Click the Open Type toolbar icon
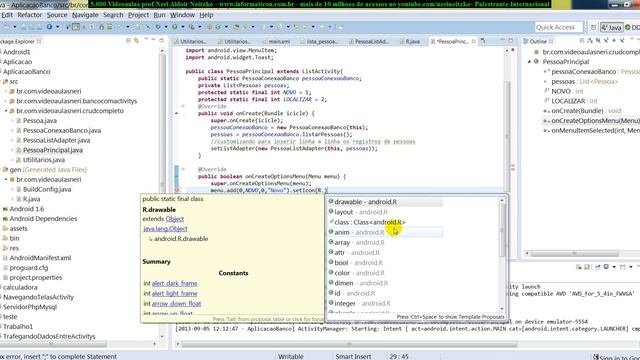Screen dimensions: 640x360 [236, 27]
